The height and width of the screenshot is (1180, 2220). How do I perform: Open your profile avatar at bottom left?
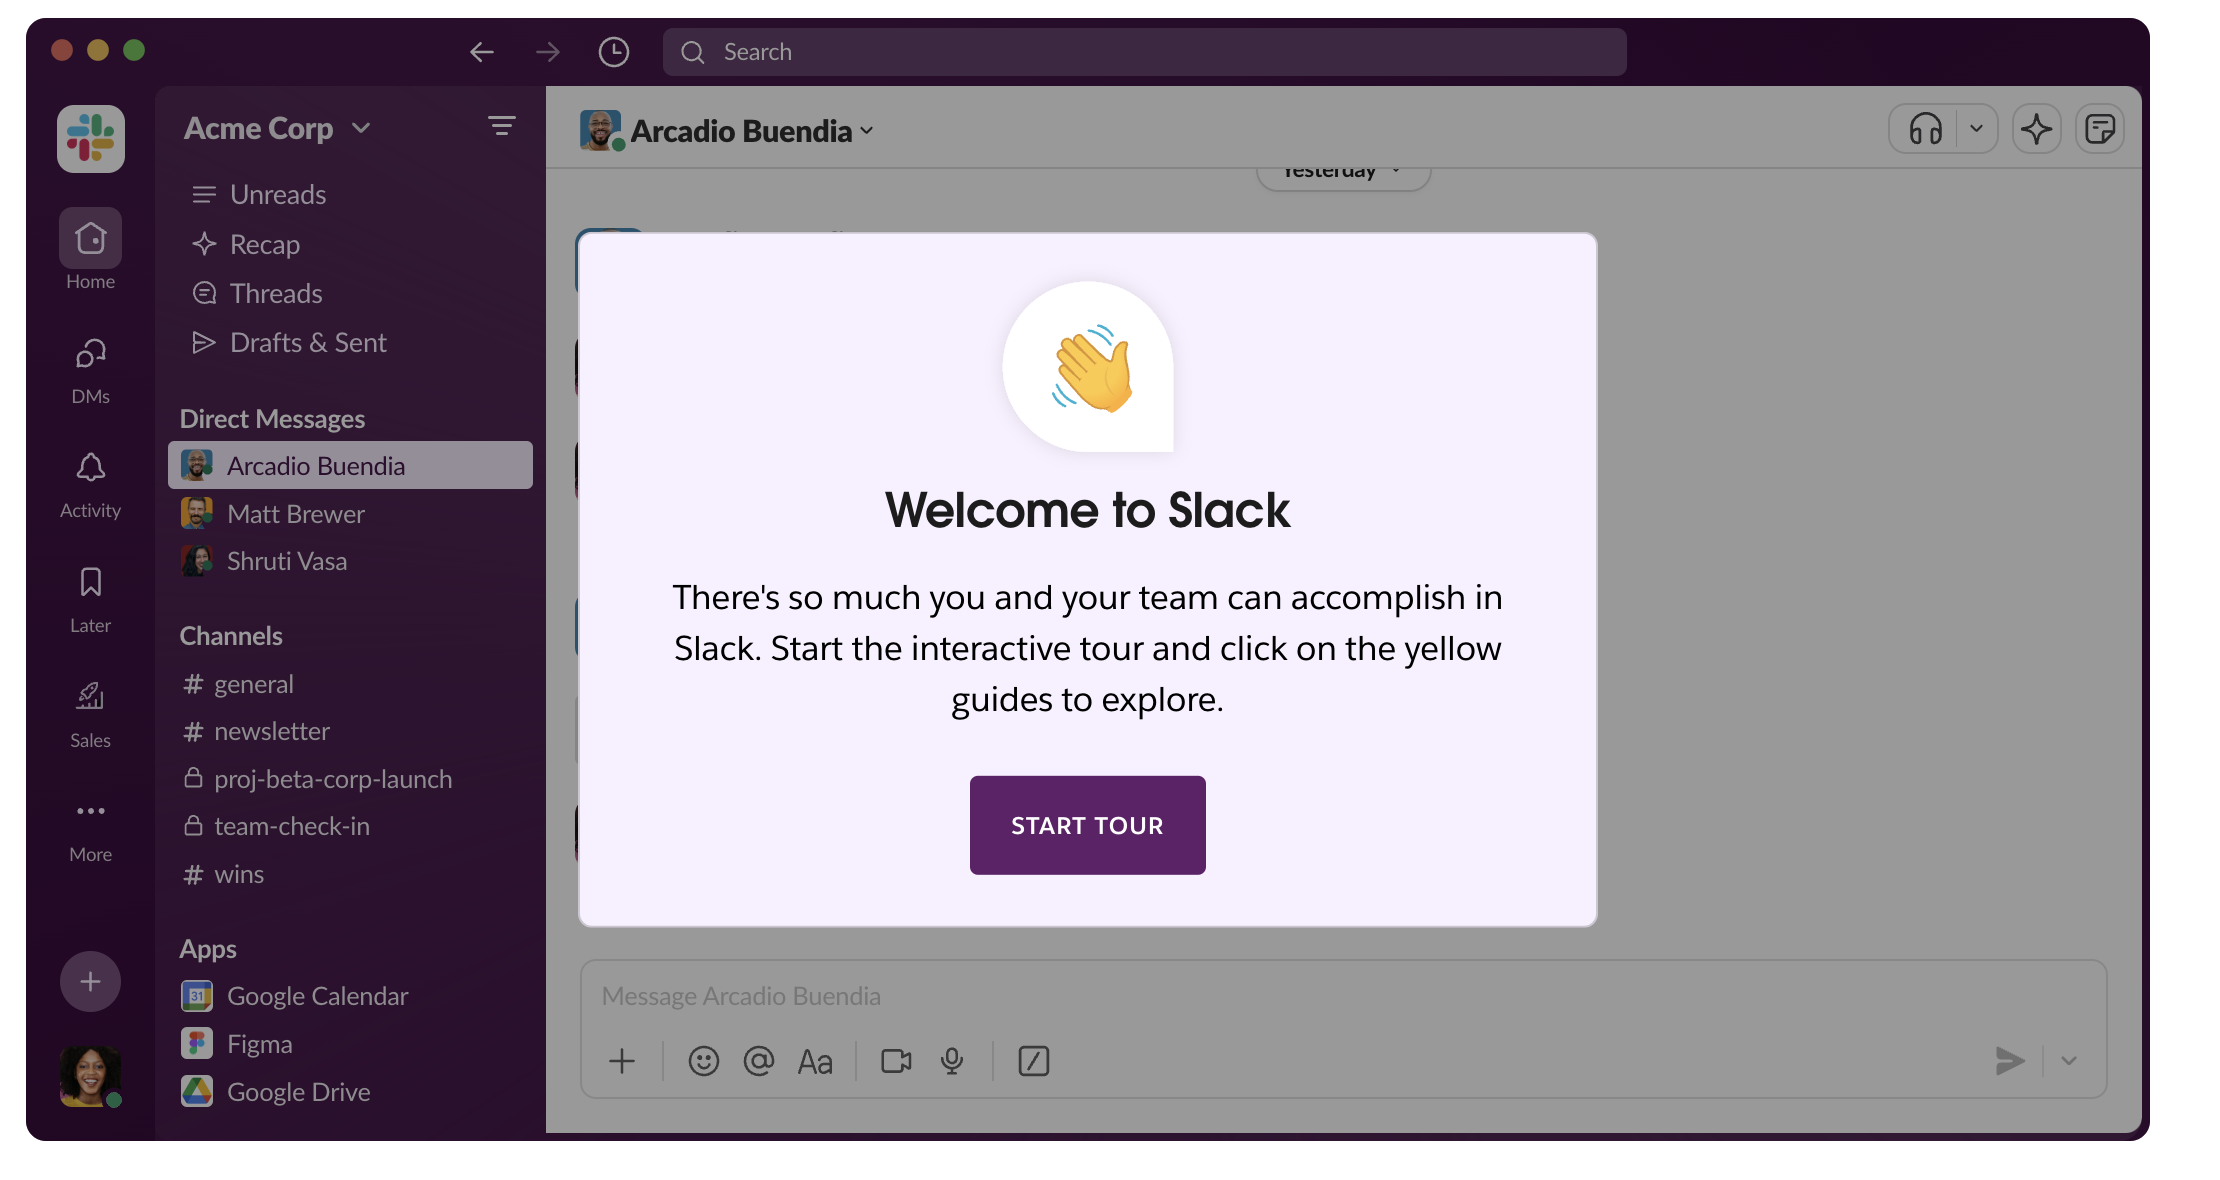91,1076
